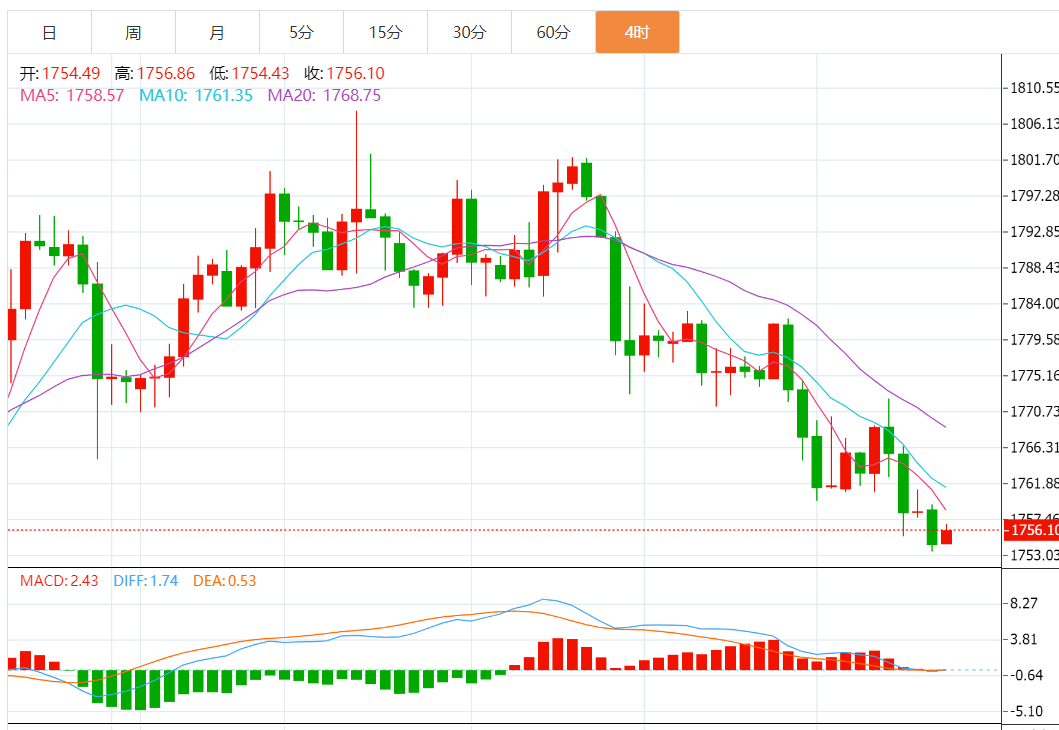The width and height of the screenshot is (1059, 730).
Task: Select the 周 weekly timeframe tab
Action: pos(133,32)
